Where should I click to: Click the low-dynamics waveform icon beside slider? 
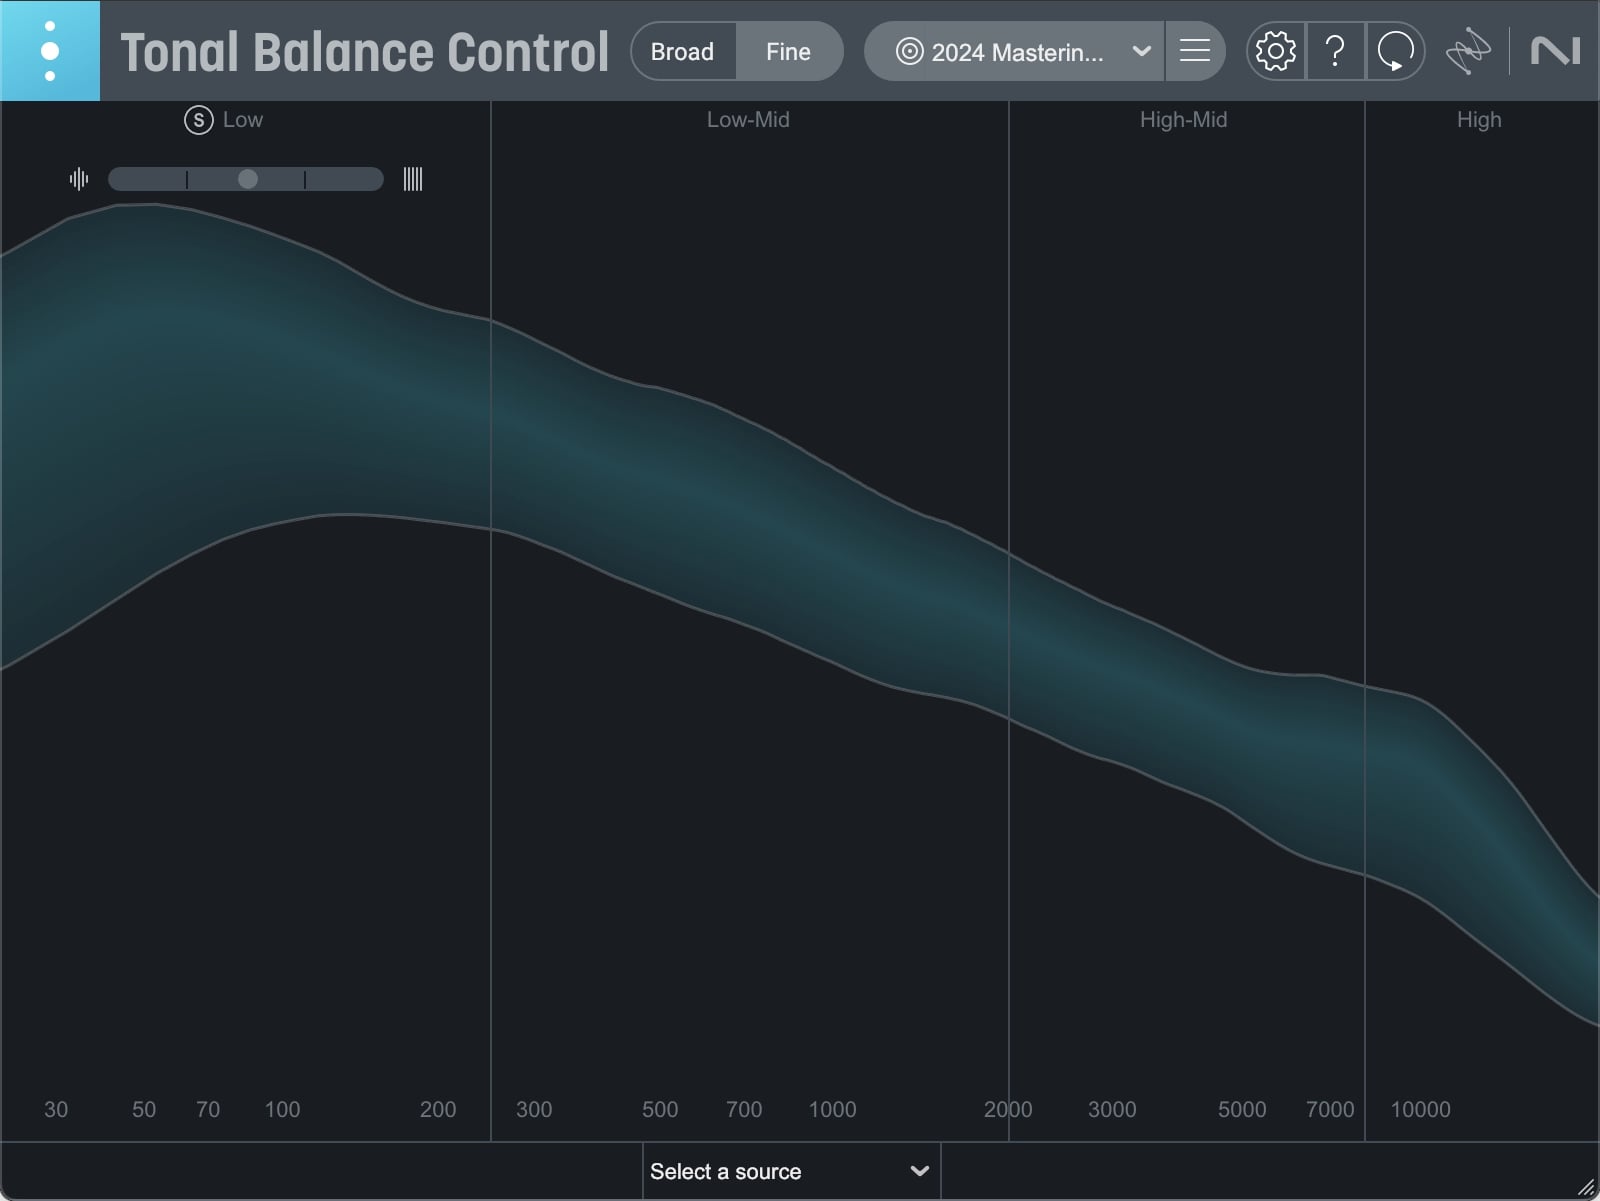[x=79, y=179]
